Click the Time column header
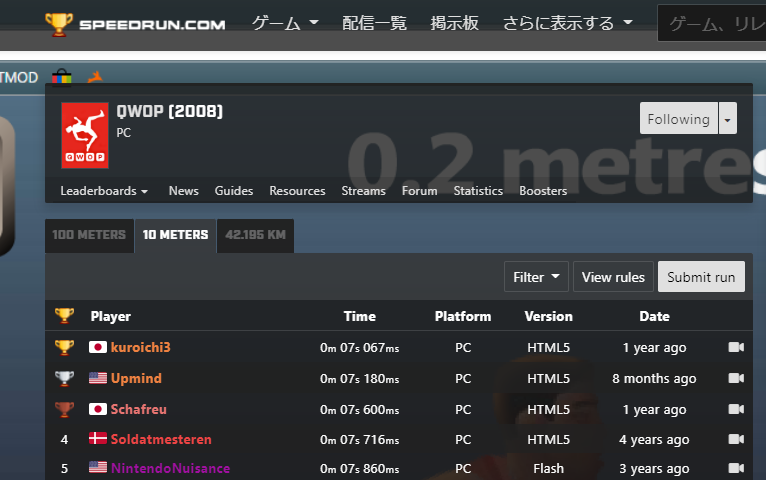This screenshot has height=480, width=766. click(x=360, y=316)
